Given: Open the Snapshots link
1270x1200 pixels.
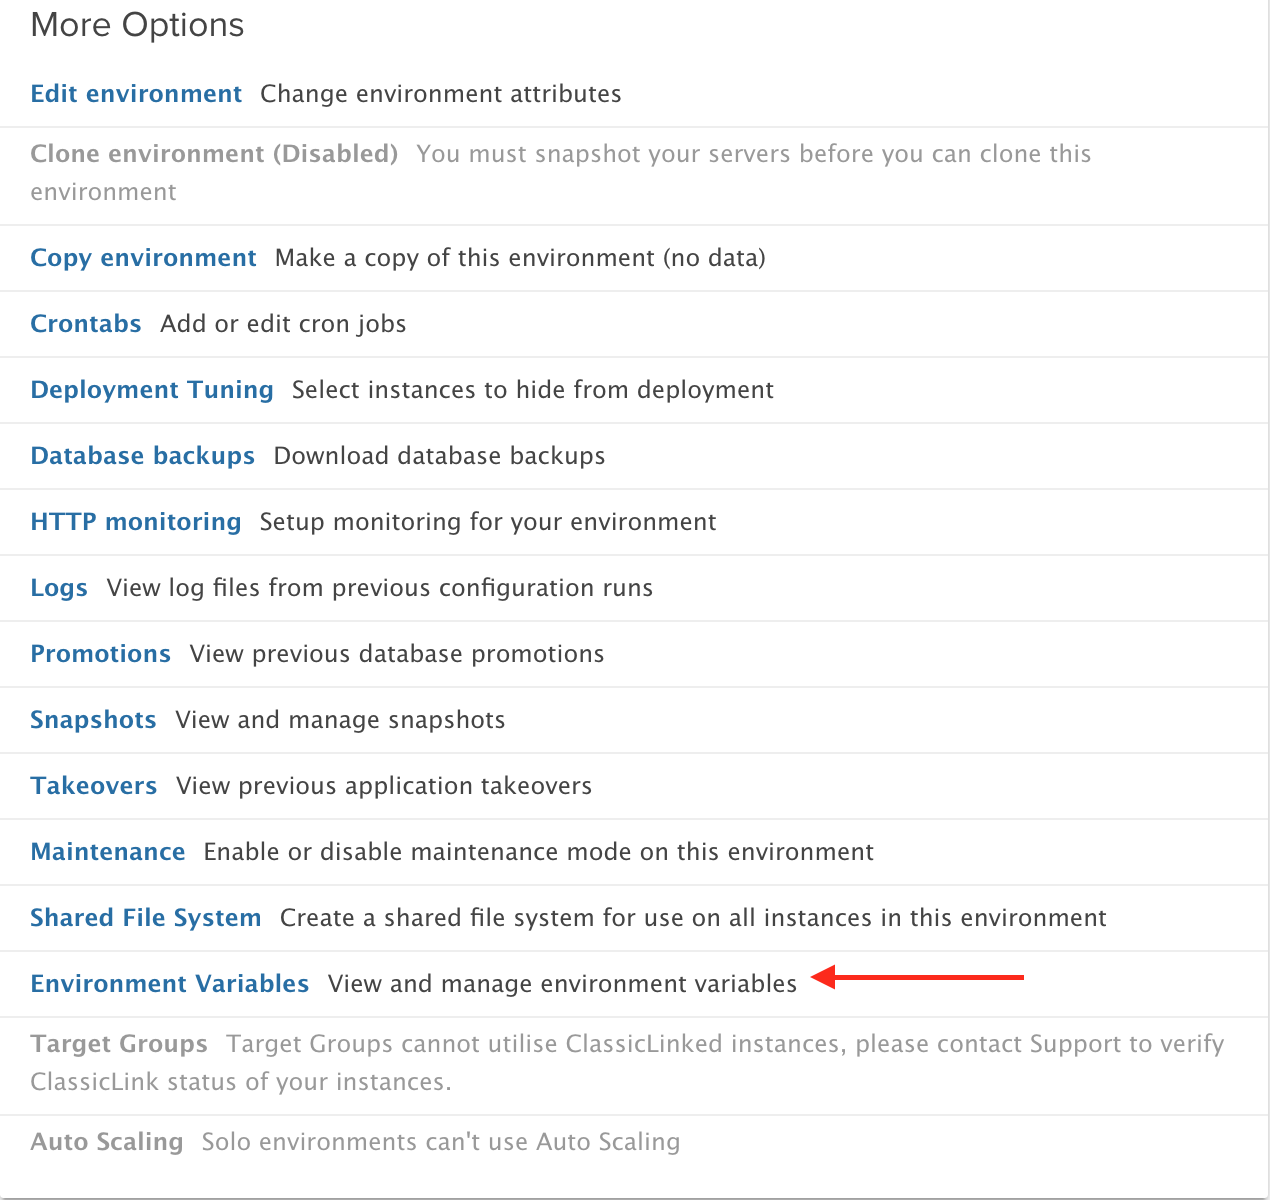Looking at the screenshot, I should point(93,720).
